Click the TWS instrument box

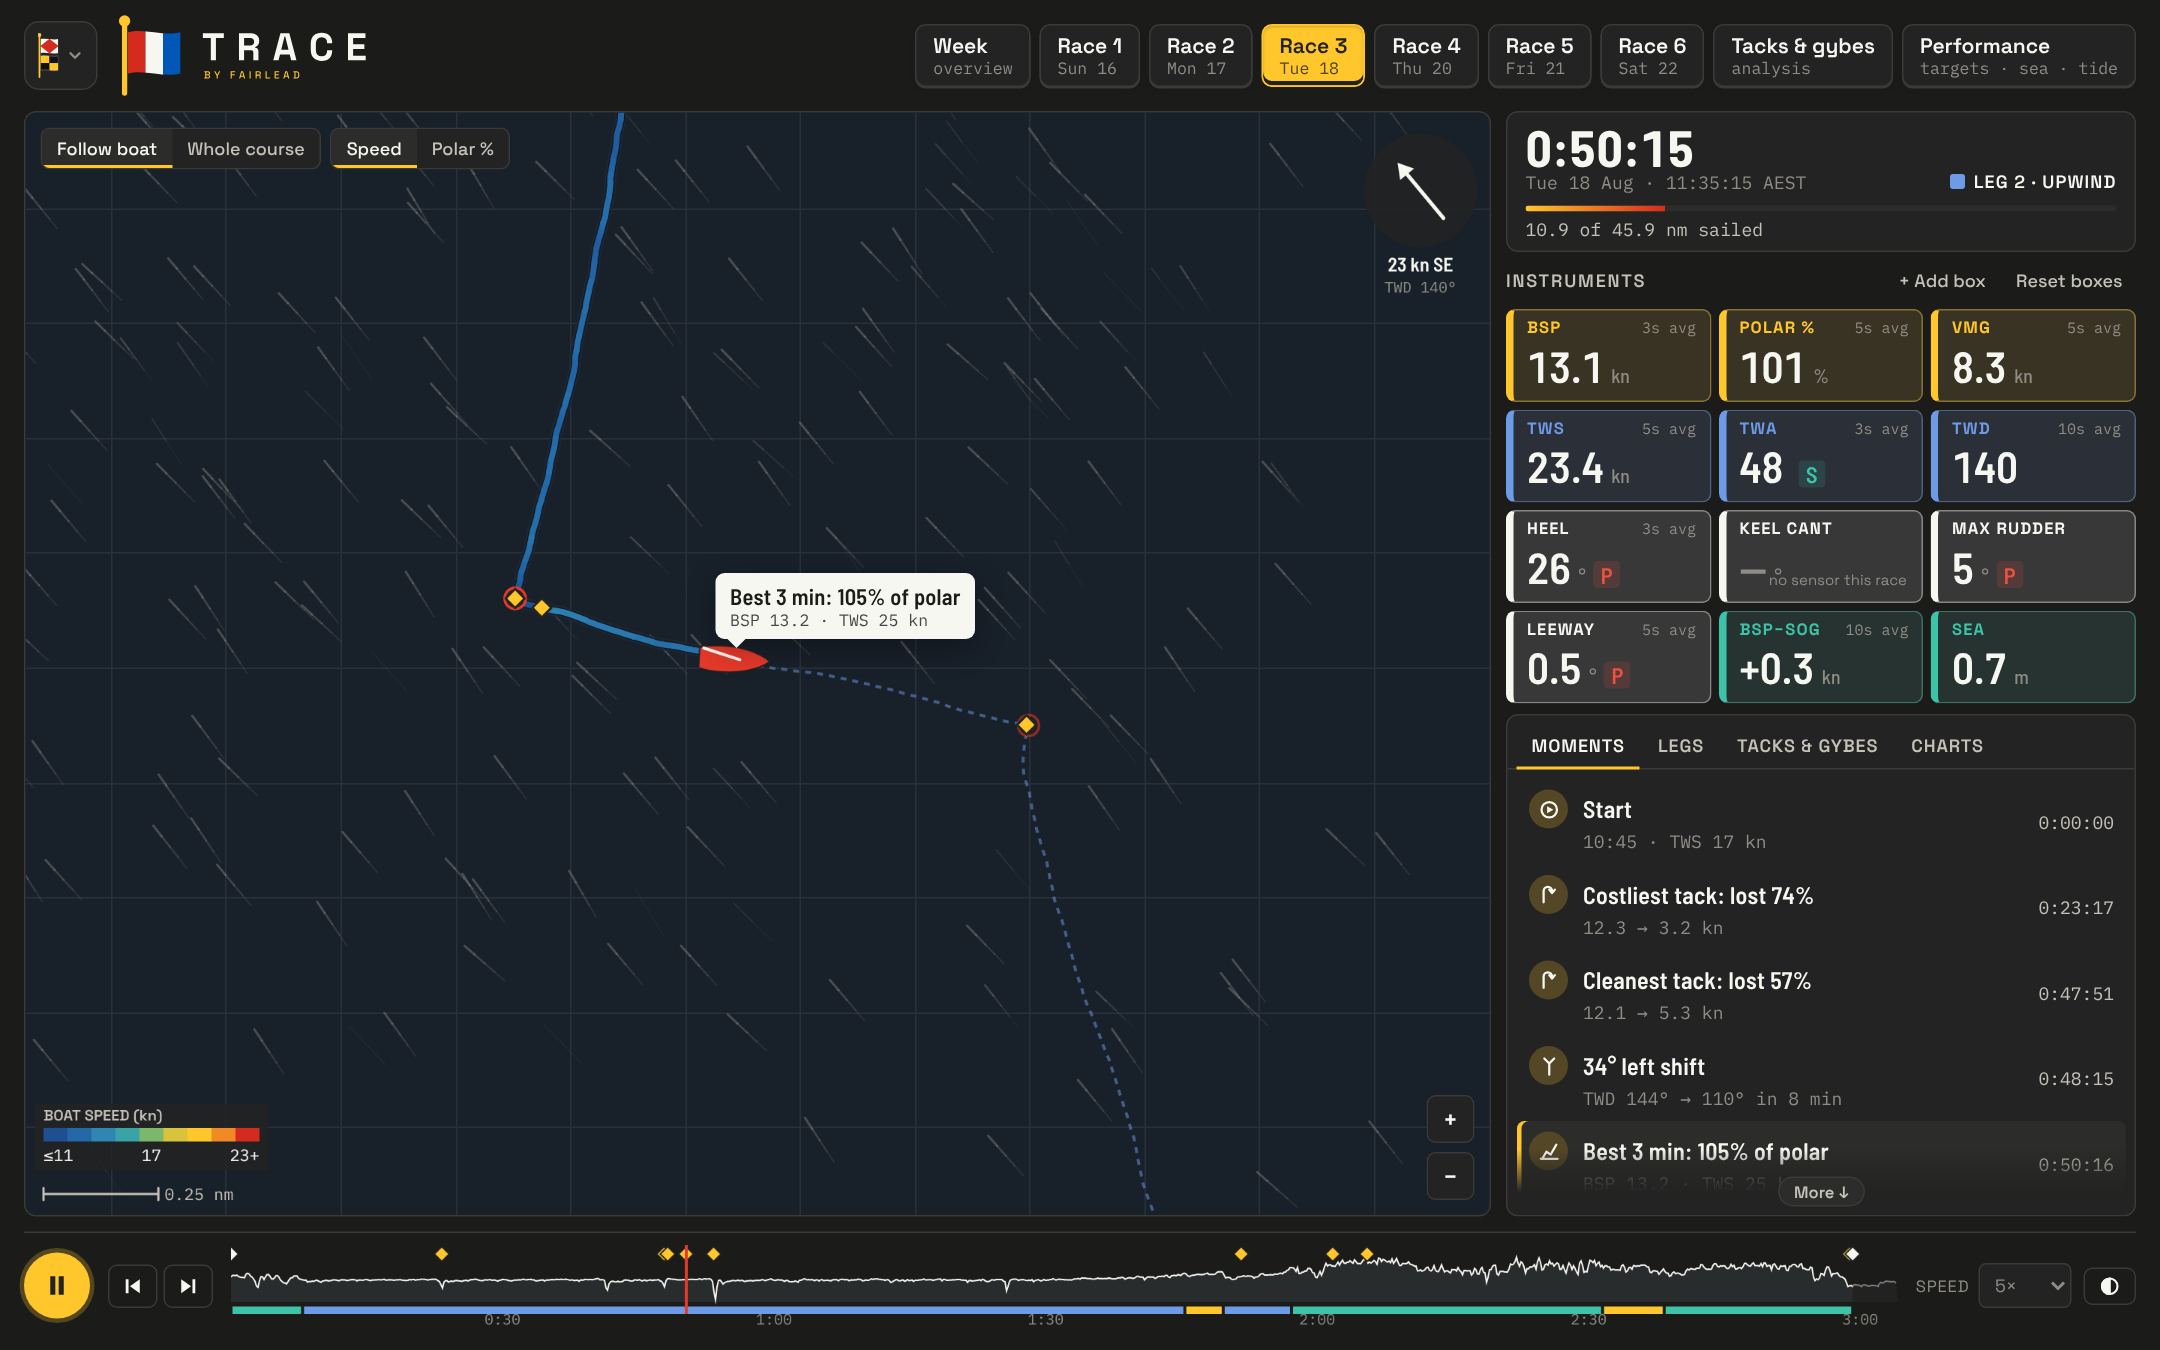[1608, 456]
